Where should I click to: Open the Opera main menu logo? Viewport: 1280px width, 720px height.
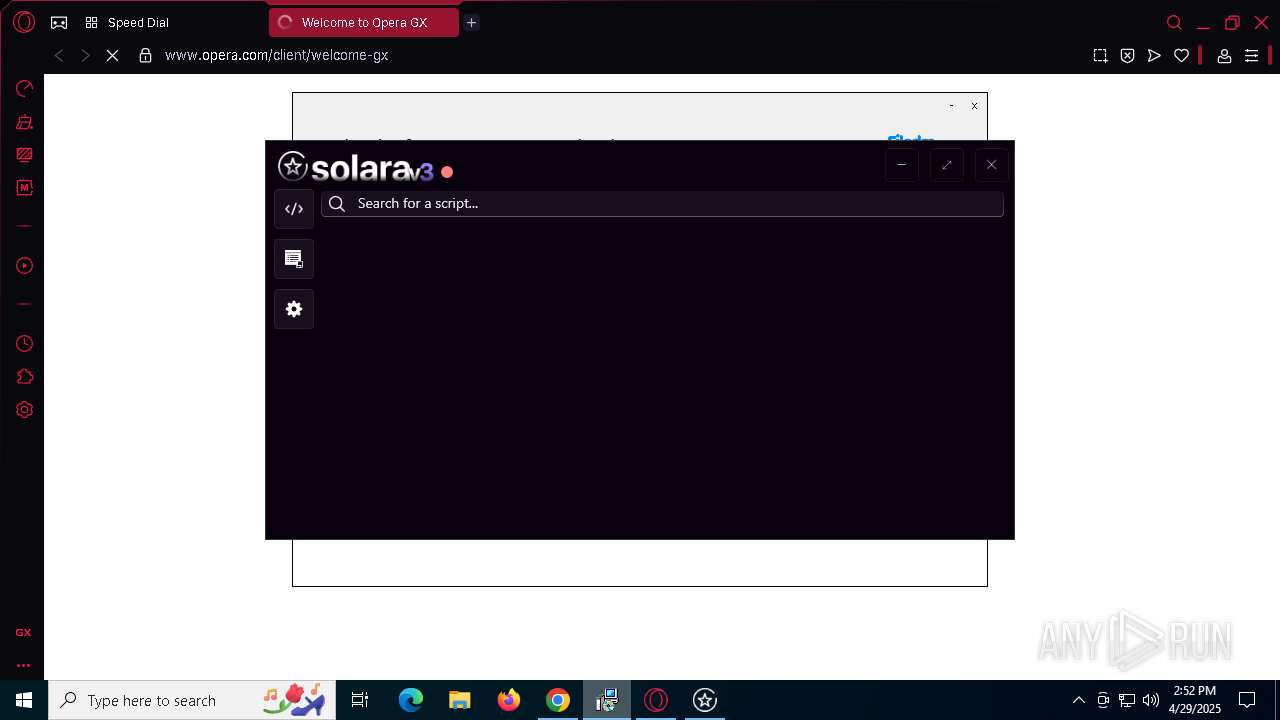24,22
